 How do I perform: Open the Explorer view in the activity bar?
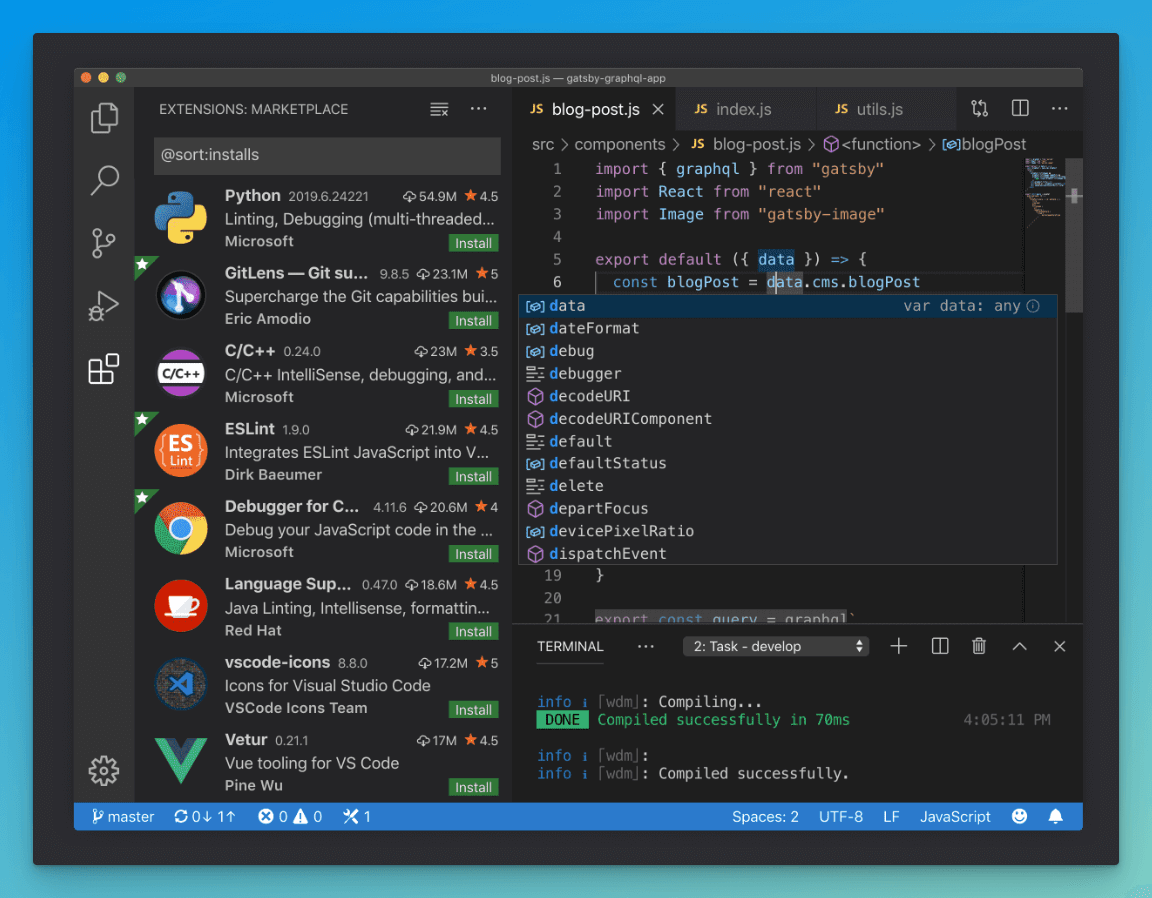[x=104, y=117]
